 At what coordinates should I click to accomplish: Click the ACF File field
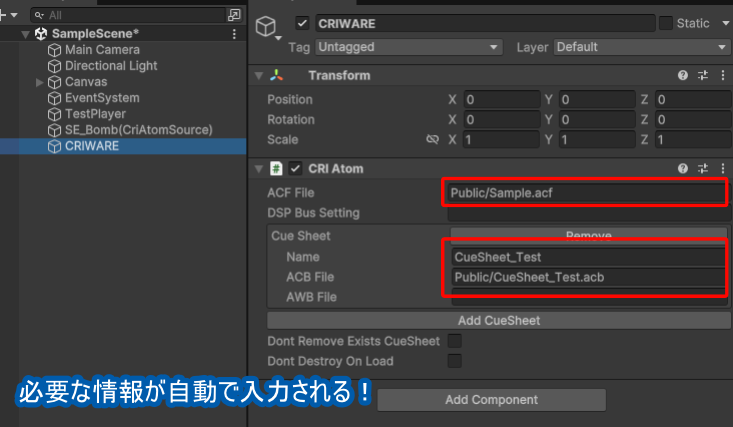(x=587, y=193)
